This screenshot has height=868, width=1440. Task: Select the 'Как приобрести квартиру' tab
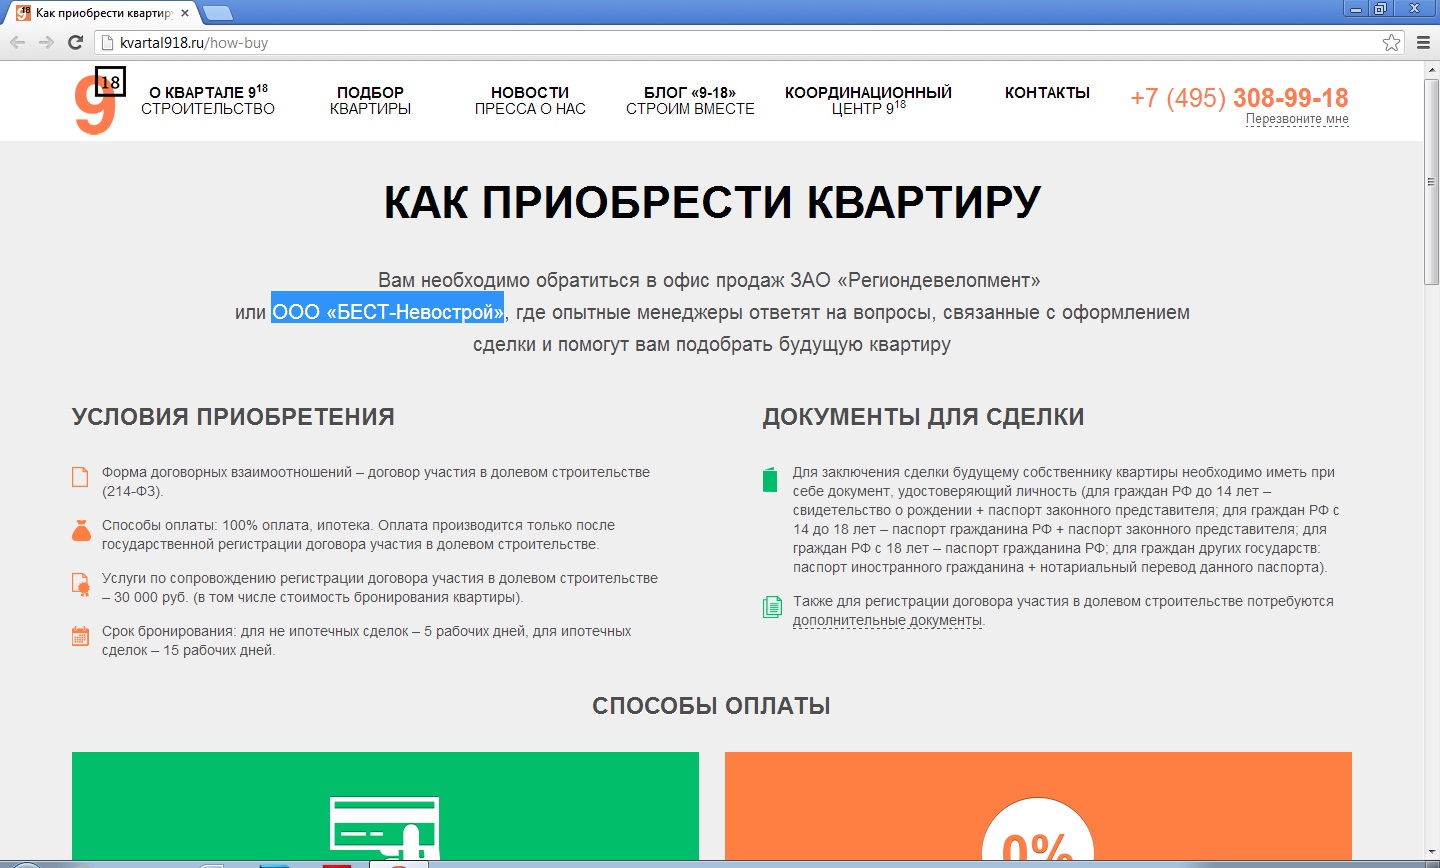click(104, 14)
